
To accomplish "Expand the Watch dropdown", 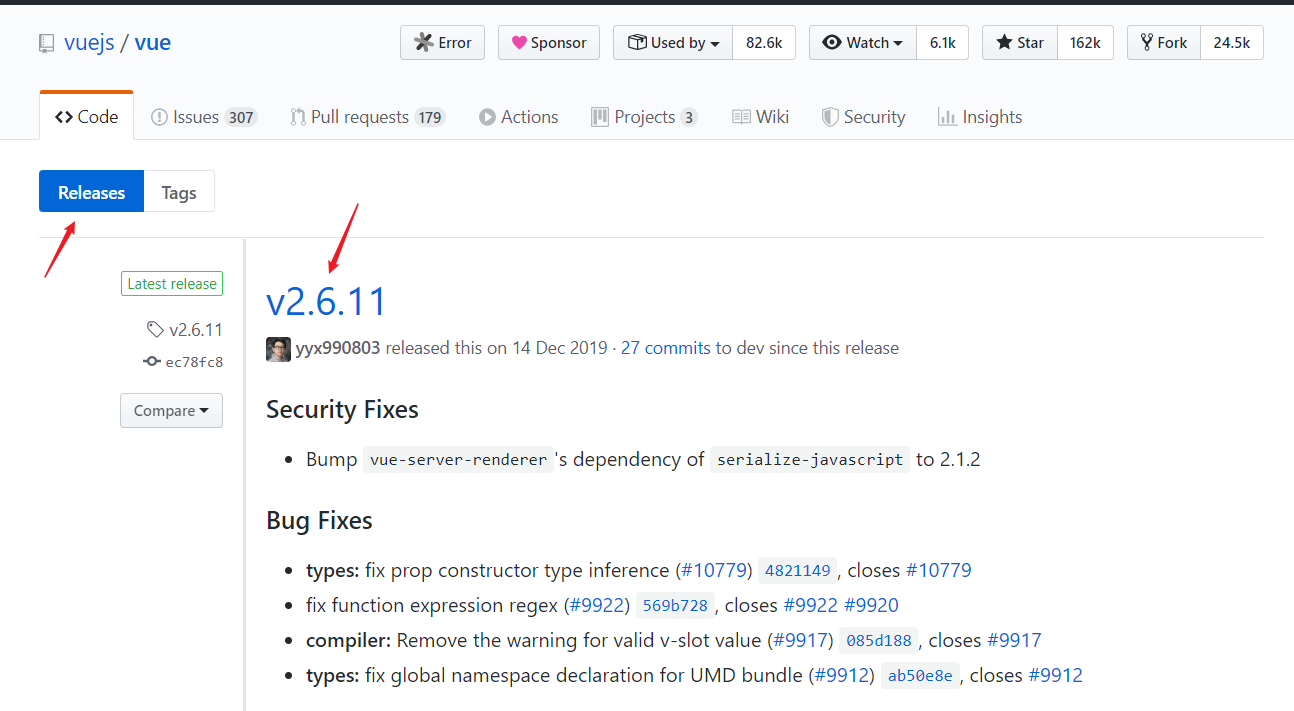I will click(x=862, y=43).
